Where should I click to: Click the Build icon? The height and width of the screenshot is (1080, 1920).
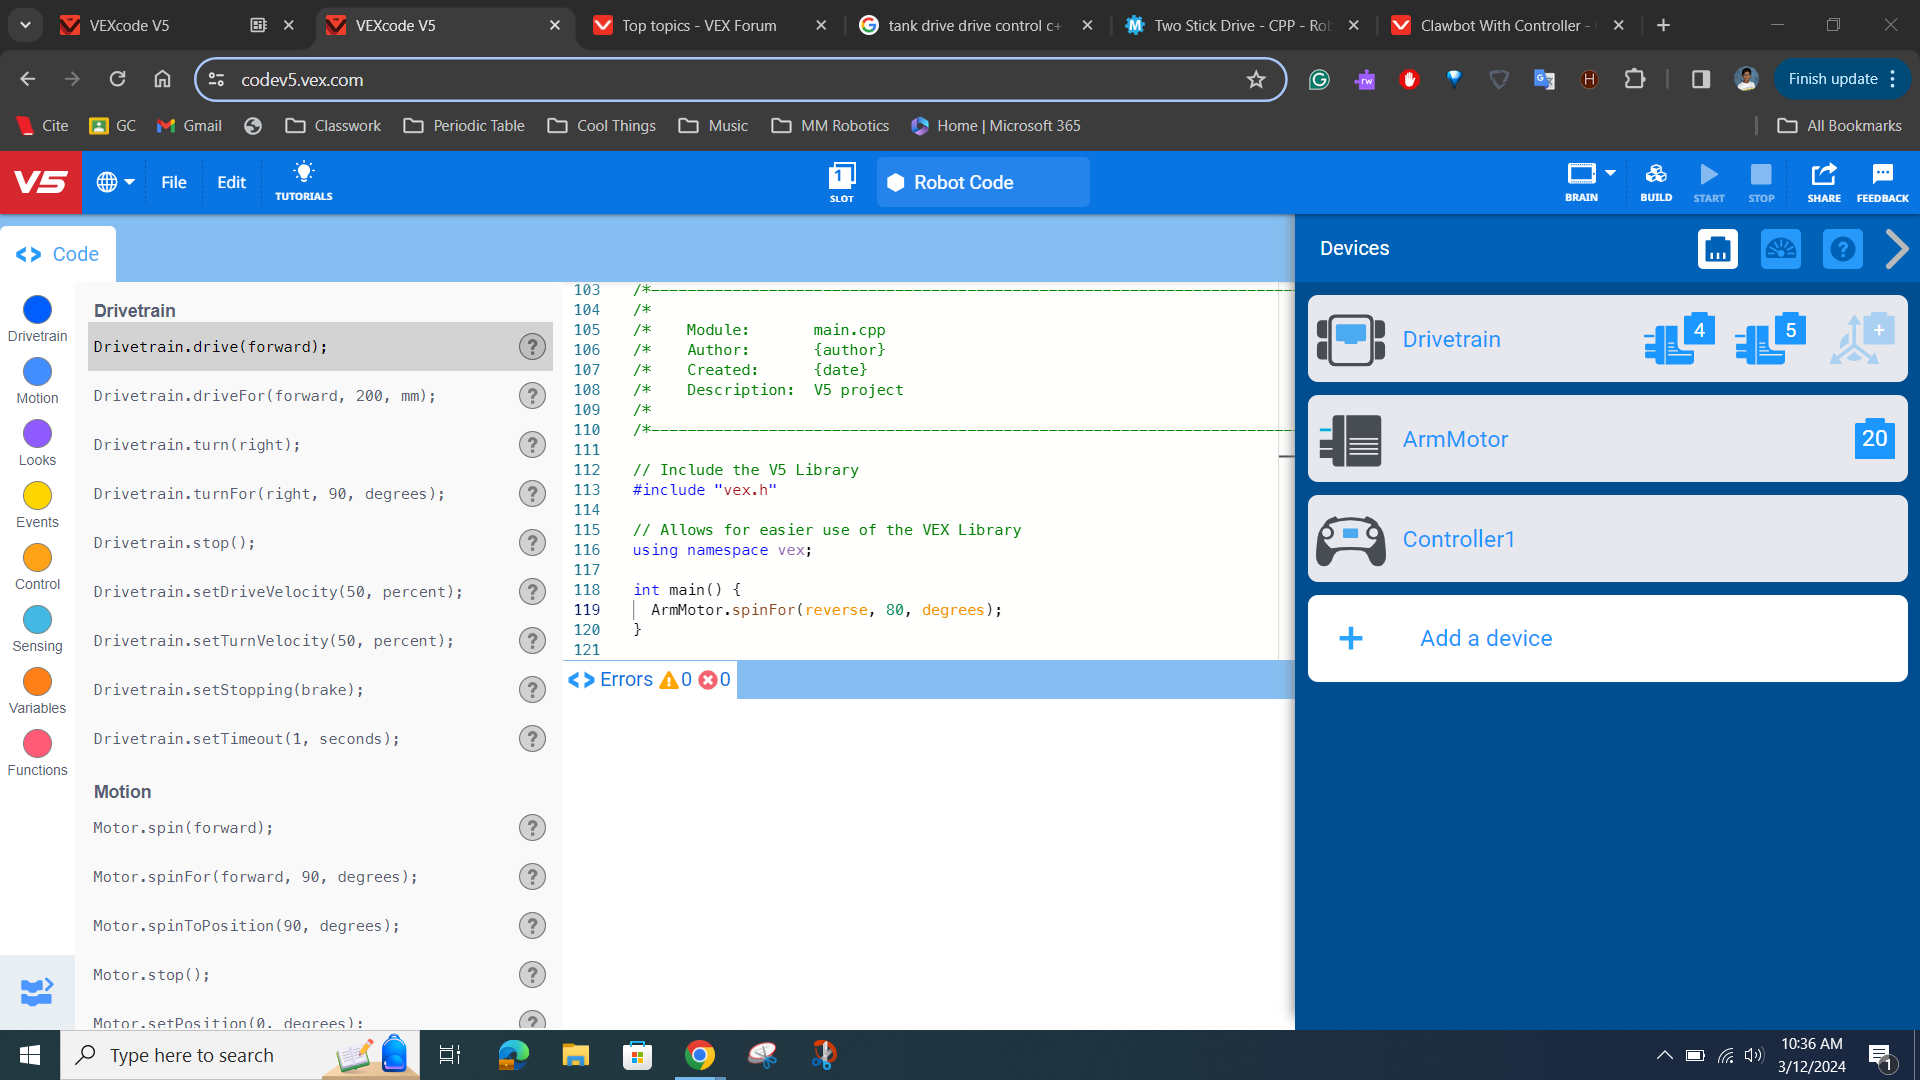point(1656,181)
